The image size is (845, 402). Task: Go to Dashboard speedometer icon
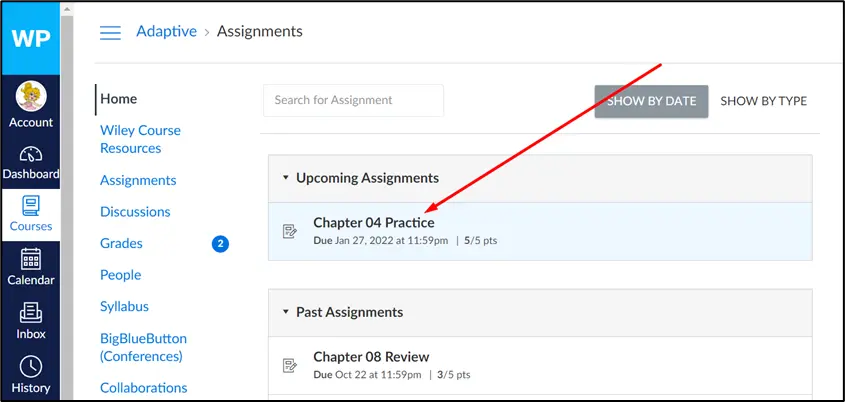tap(31, 155)
